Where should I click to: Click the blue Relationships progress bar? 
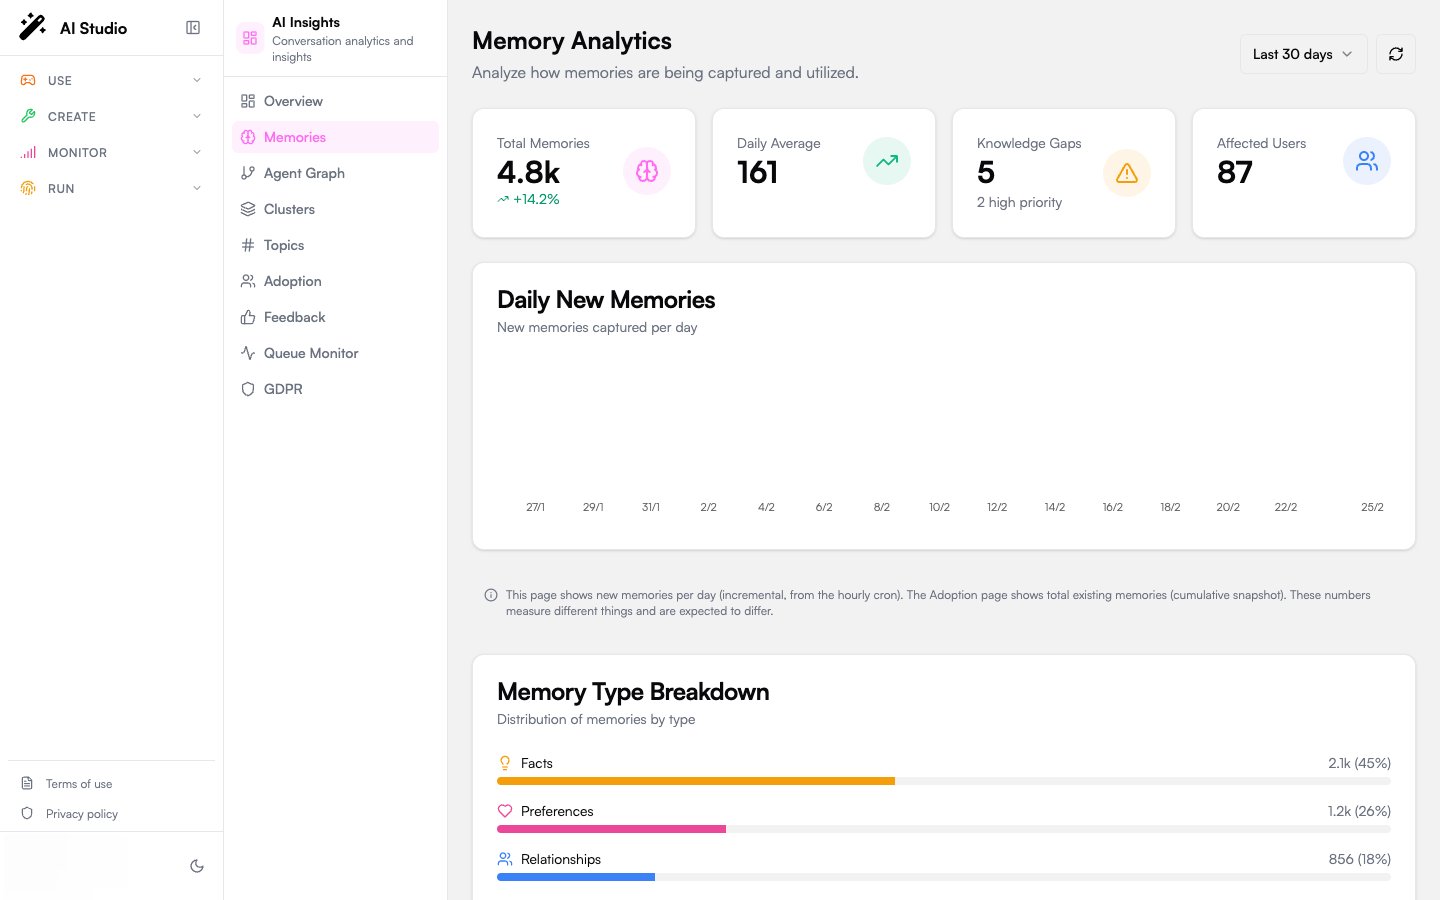576,877
